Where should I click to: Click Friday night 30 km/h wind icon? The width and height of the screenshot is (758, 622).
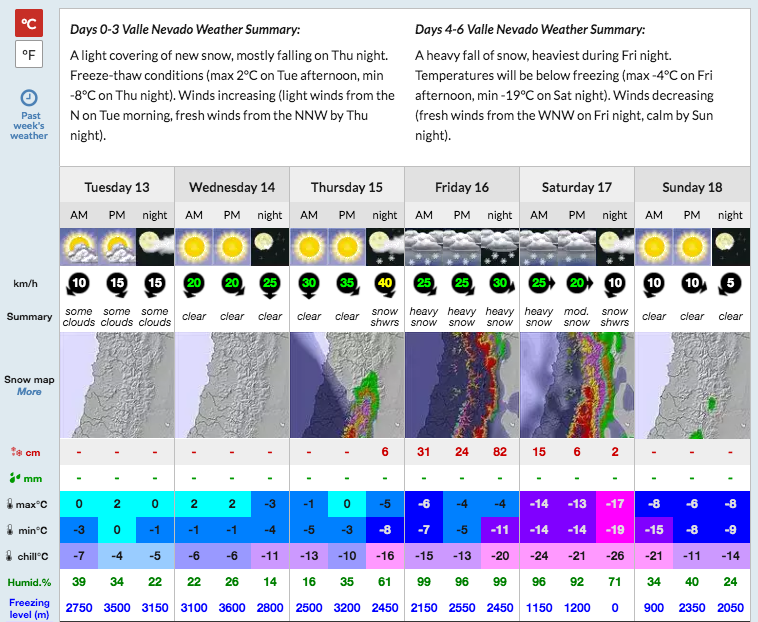tap(501, 284)
